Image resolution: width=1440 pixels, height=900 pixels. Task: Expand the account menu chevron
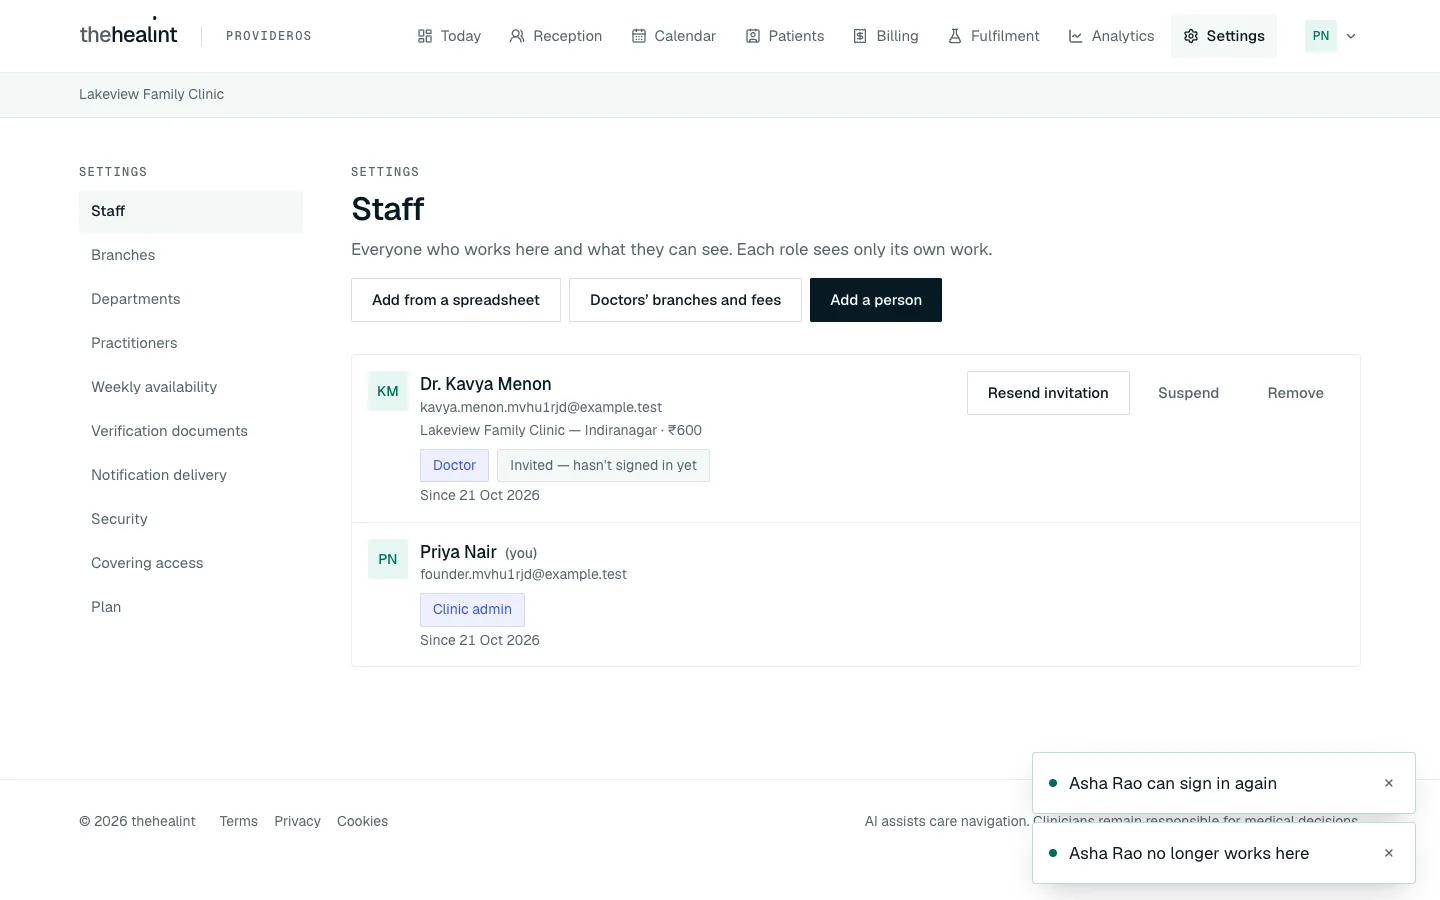click(1351, 36)
